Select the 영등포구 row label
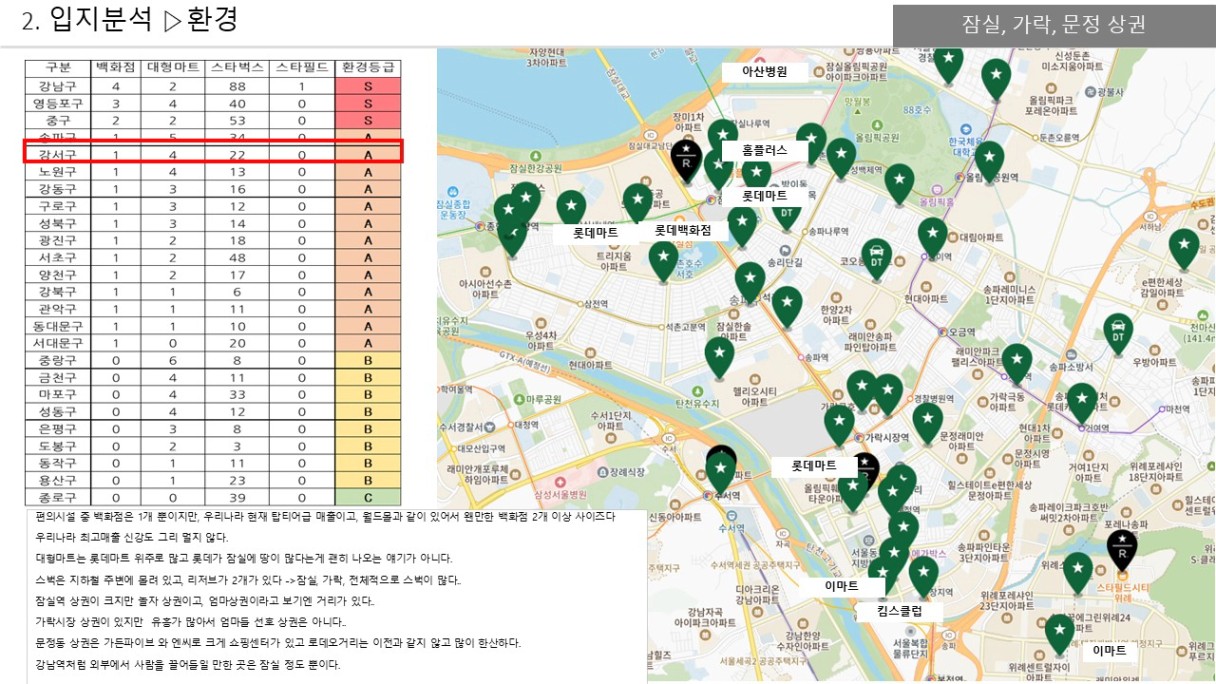Image resolution: width=1216 pixels, height=684 pixels. (x=57, y=103)
